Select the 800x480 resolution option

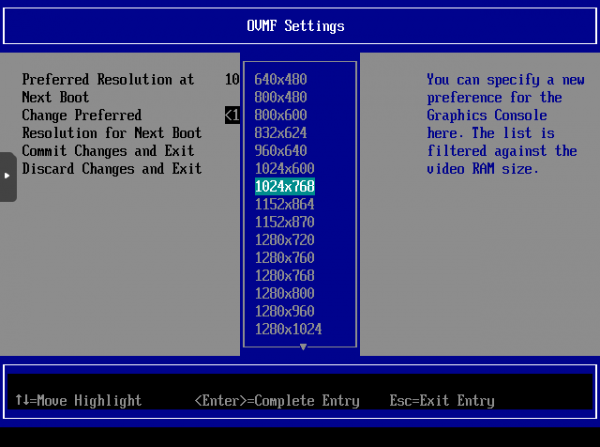[280, 97]
